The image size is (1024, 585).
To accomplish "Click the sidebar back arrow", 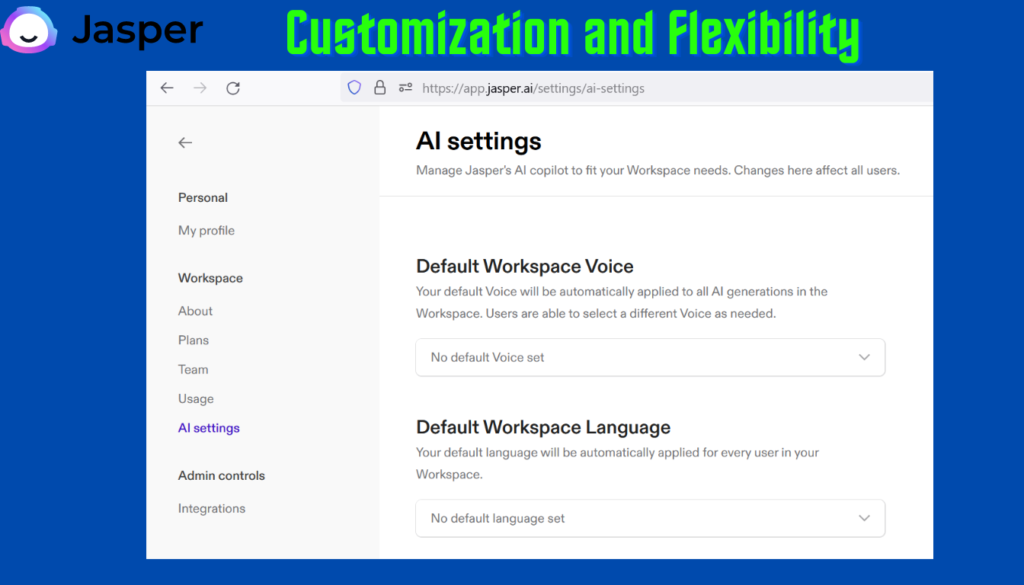I will click(x=185, y=142).
